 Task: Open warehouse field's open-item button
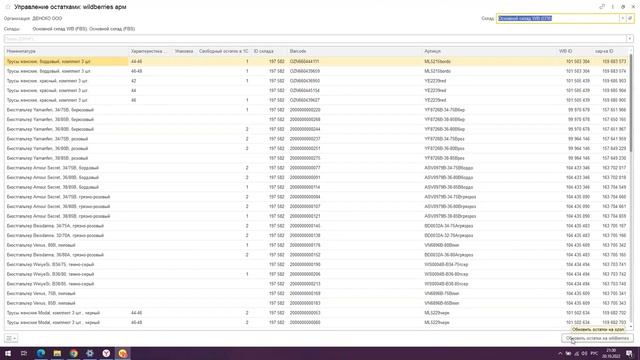click(x=630, y=18)
